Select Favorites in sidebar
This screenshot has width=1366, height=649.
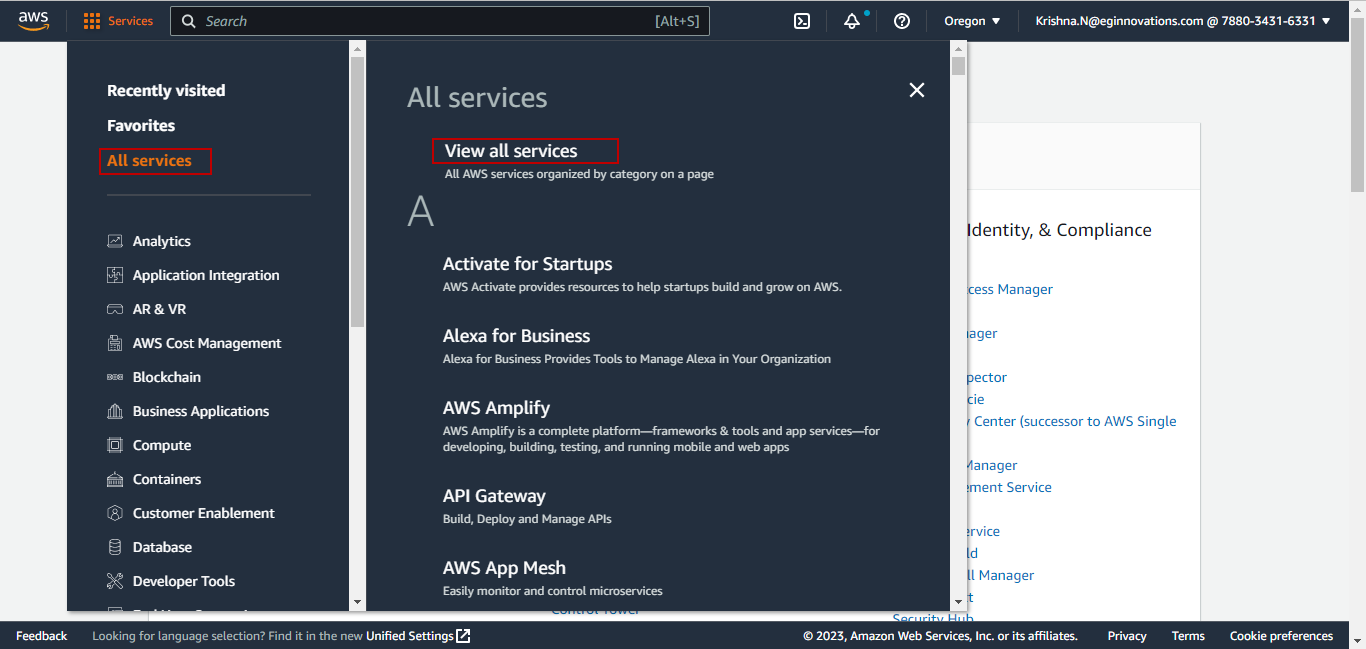pyautogui.click(x=141, y=125)
